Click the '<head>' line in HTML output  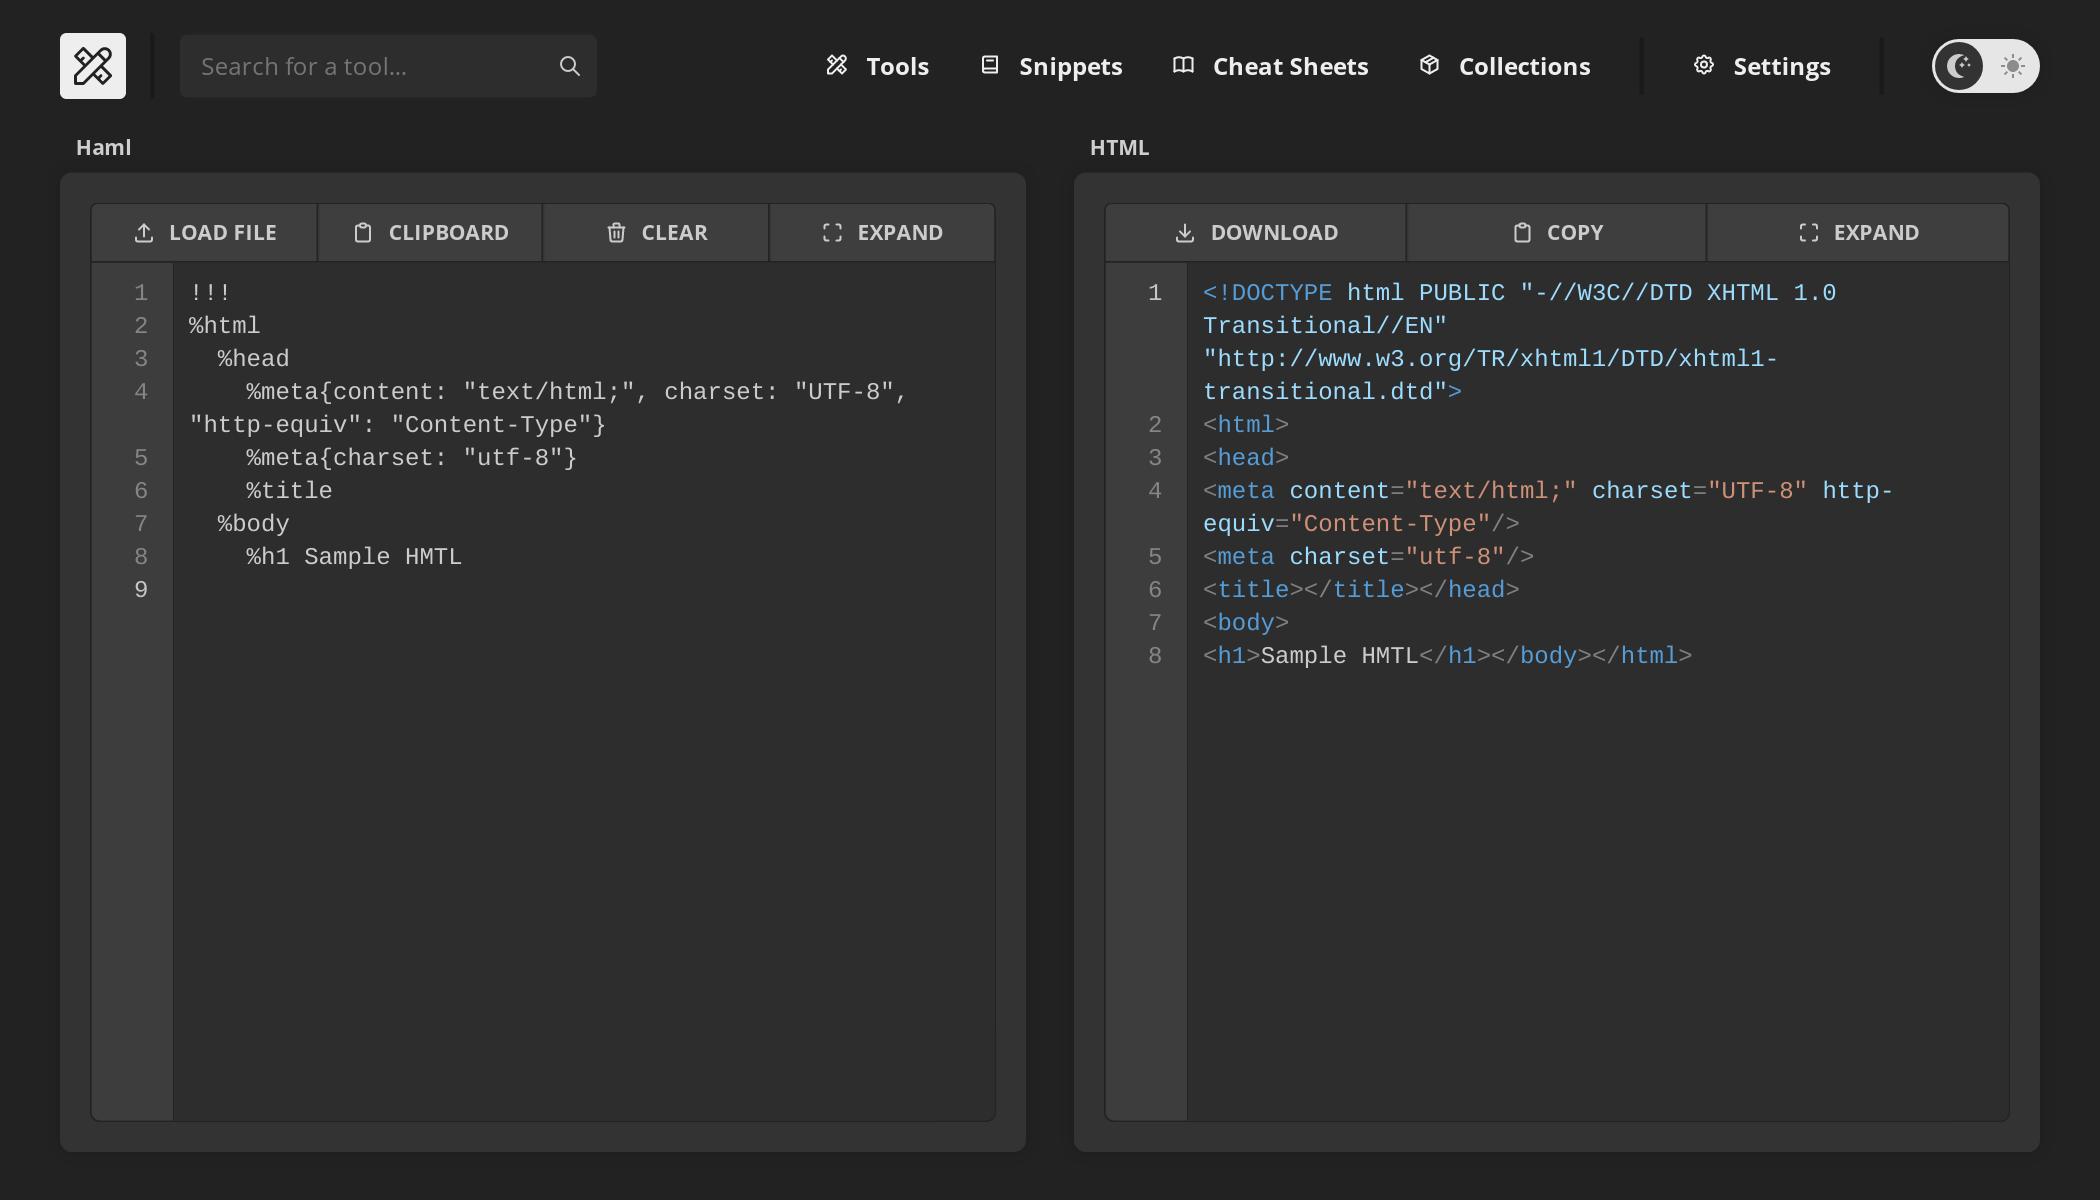[1246, 458]
